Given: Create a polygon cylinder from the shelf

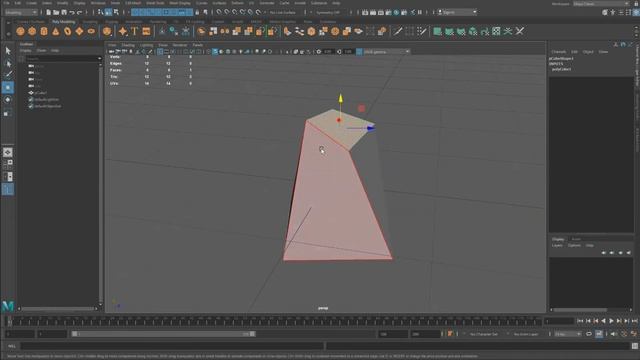Looking at the screenshot, I should pyautogui.click(x=44, y=31).
